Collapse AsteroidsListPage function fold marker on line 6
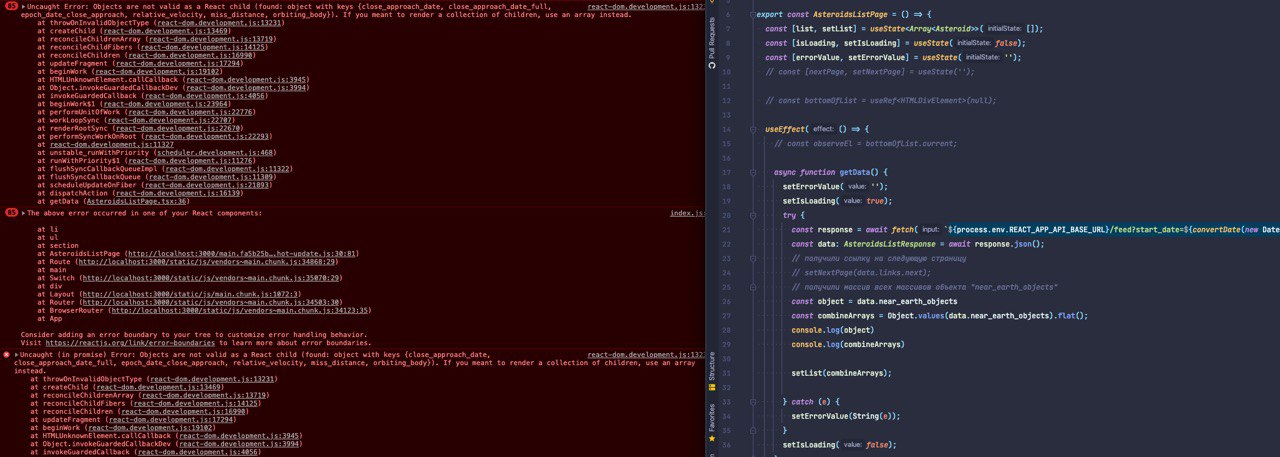Screen dimensions: 1280x457 point(751,15)
